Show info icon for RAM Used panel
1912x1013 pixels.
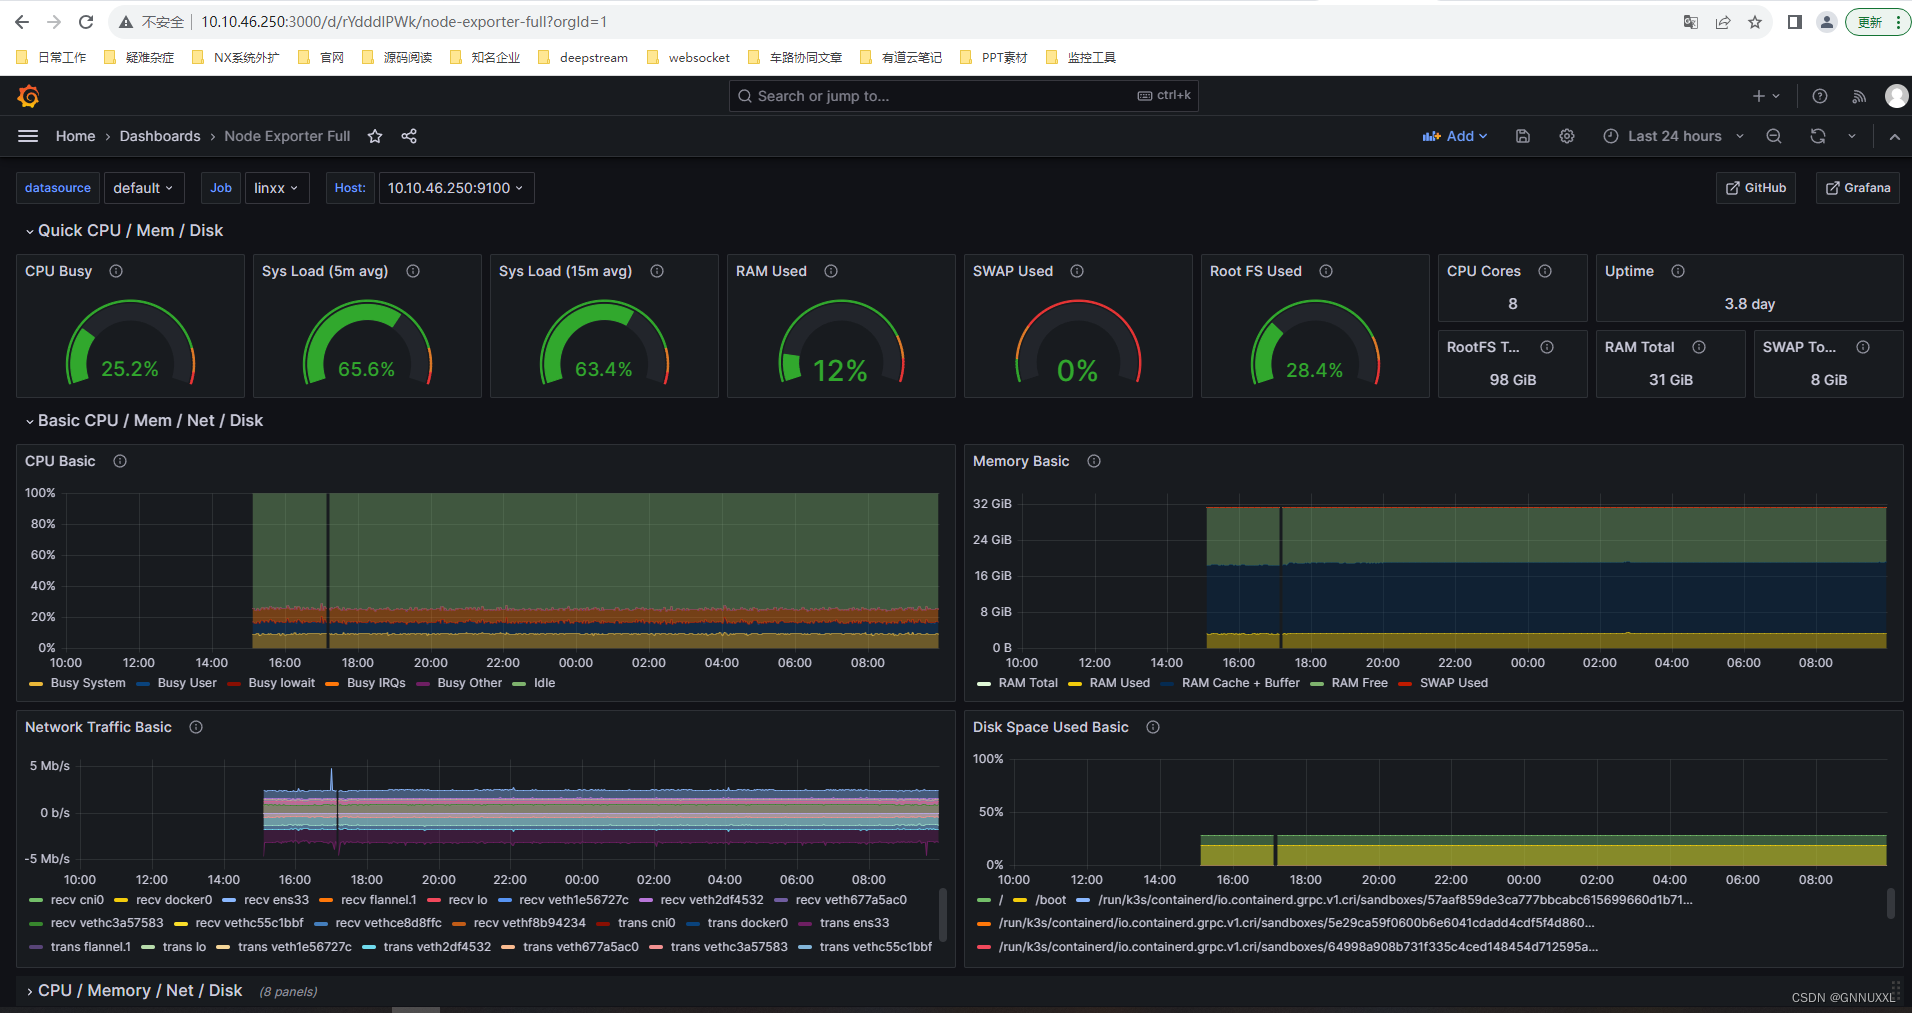pyautogui.click(x=831, y=271)
